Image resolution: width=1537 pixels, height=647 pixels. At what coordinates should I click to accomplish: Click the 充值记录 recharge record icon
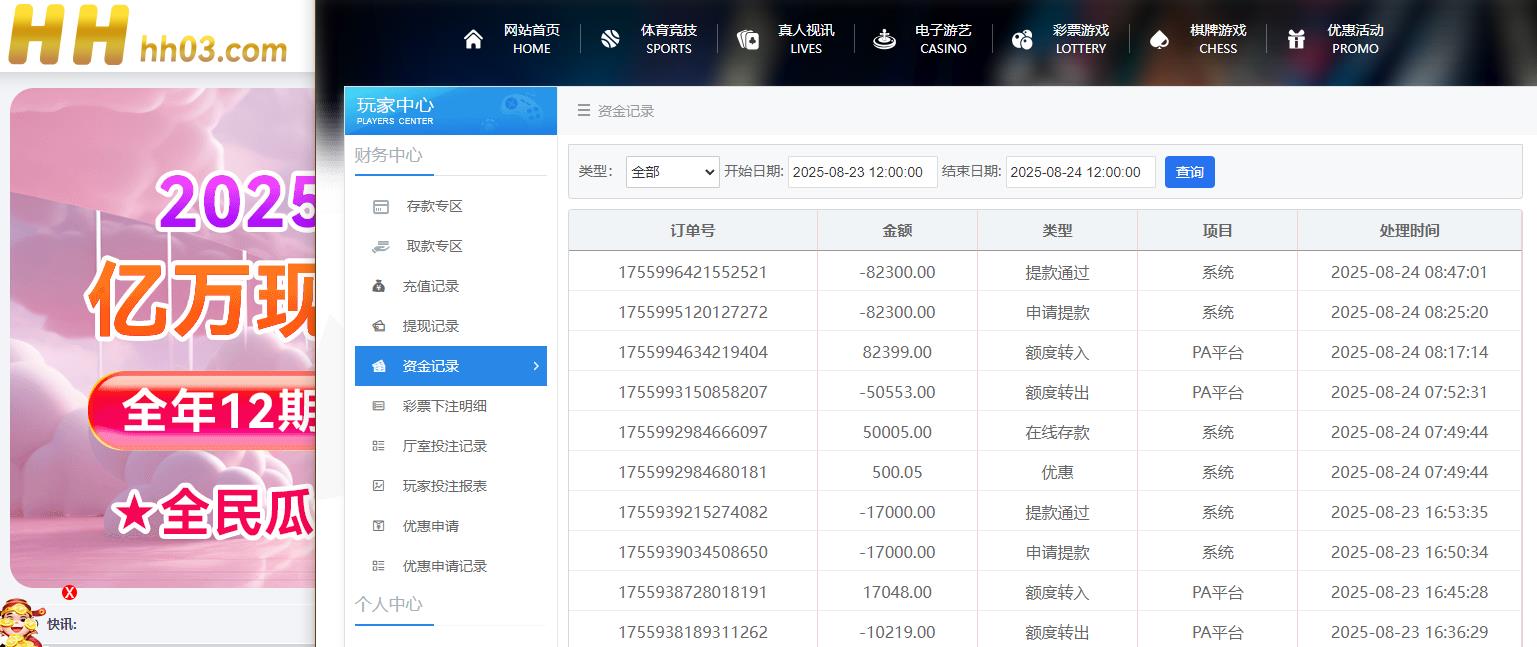(381, 285)
